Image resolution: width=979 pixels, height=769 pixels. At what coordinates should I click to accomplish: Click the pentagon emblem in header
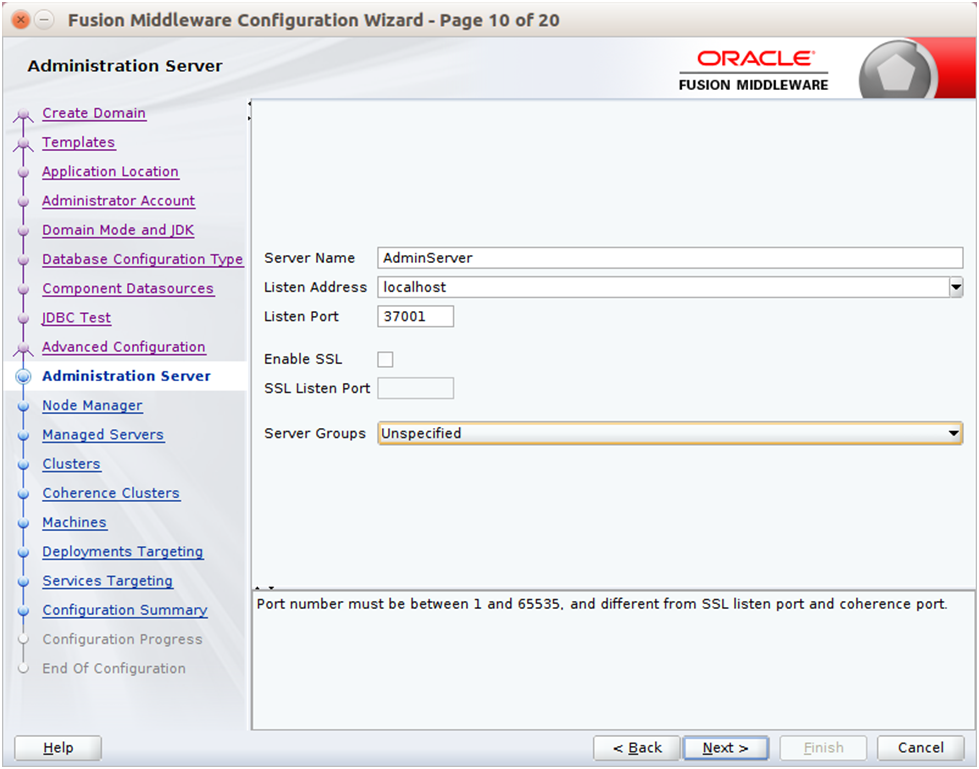(x=897, y=72)
